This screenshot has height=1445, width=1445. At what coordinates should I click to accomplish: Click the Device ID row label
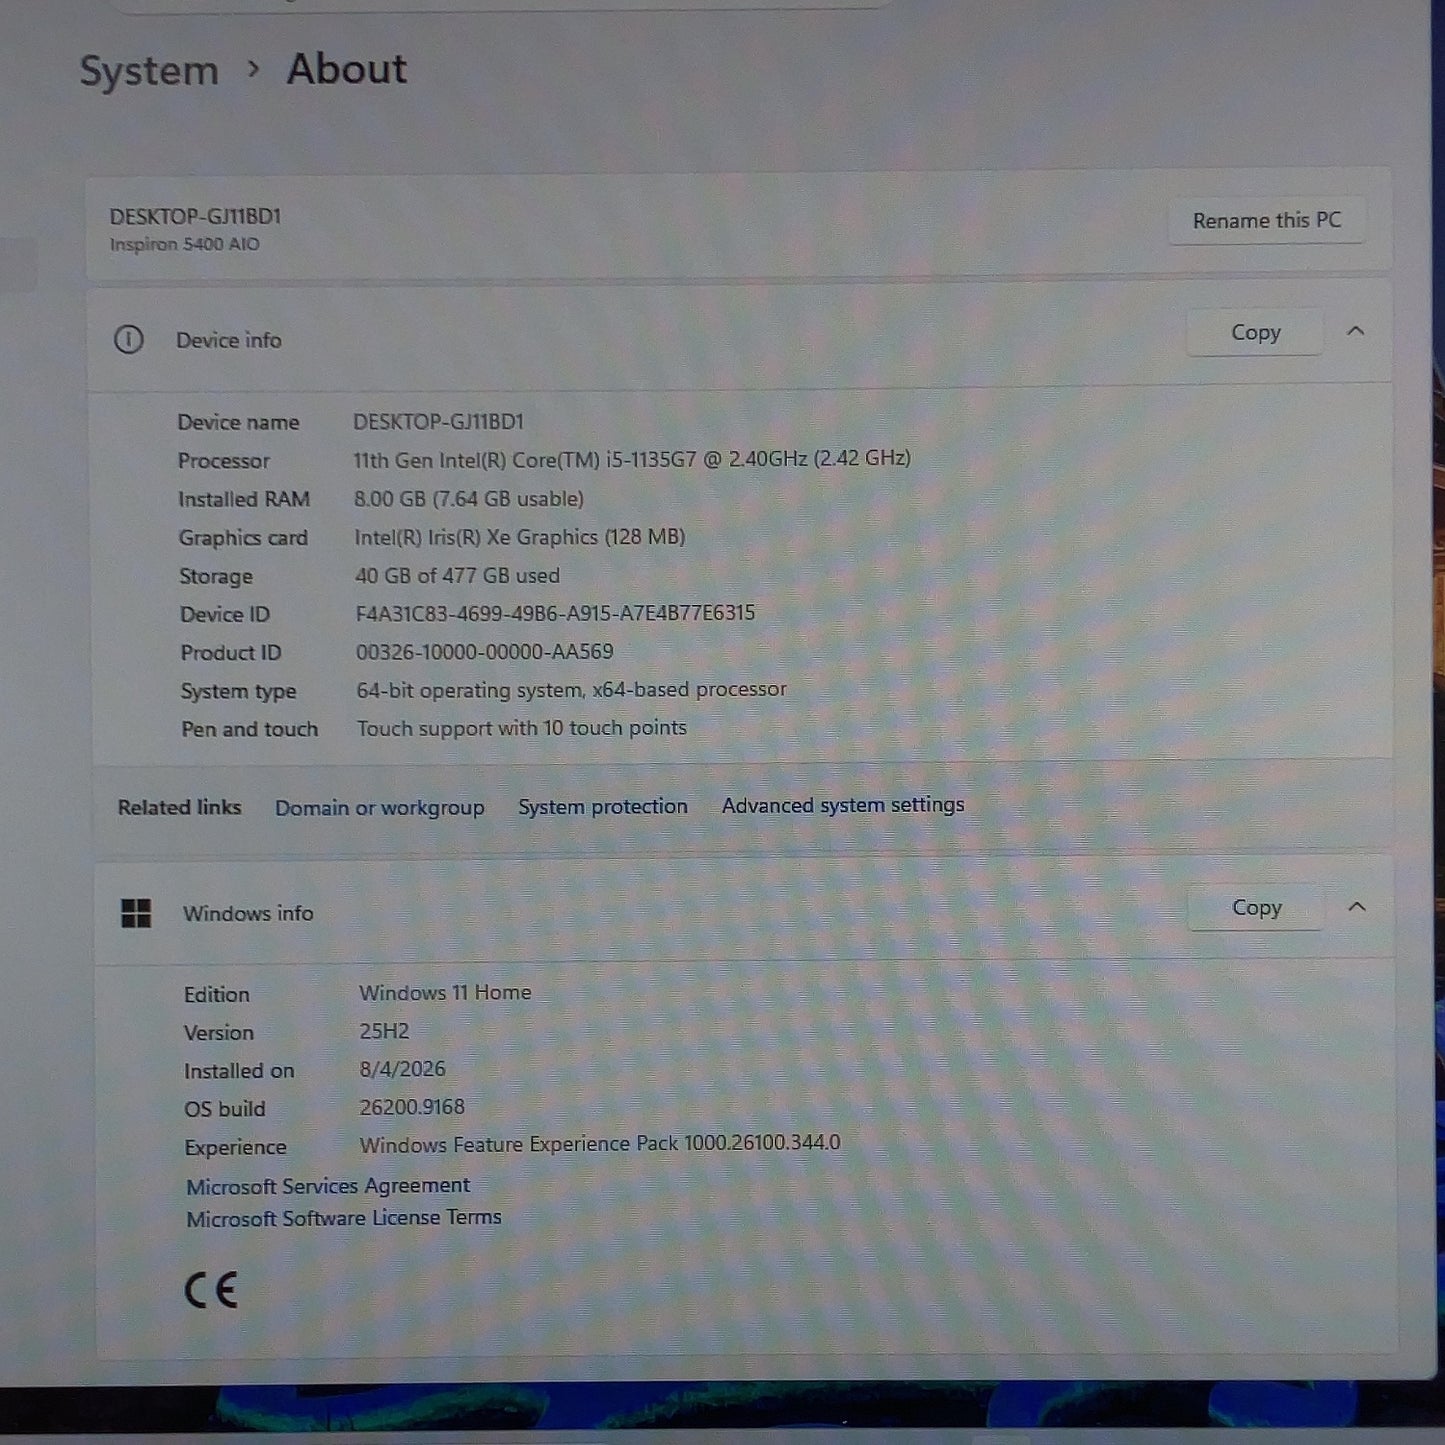coord(225,614)
